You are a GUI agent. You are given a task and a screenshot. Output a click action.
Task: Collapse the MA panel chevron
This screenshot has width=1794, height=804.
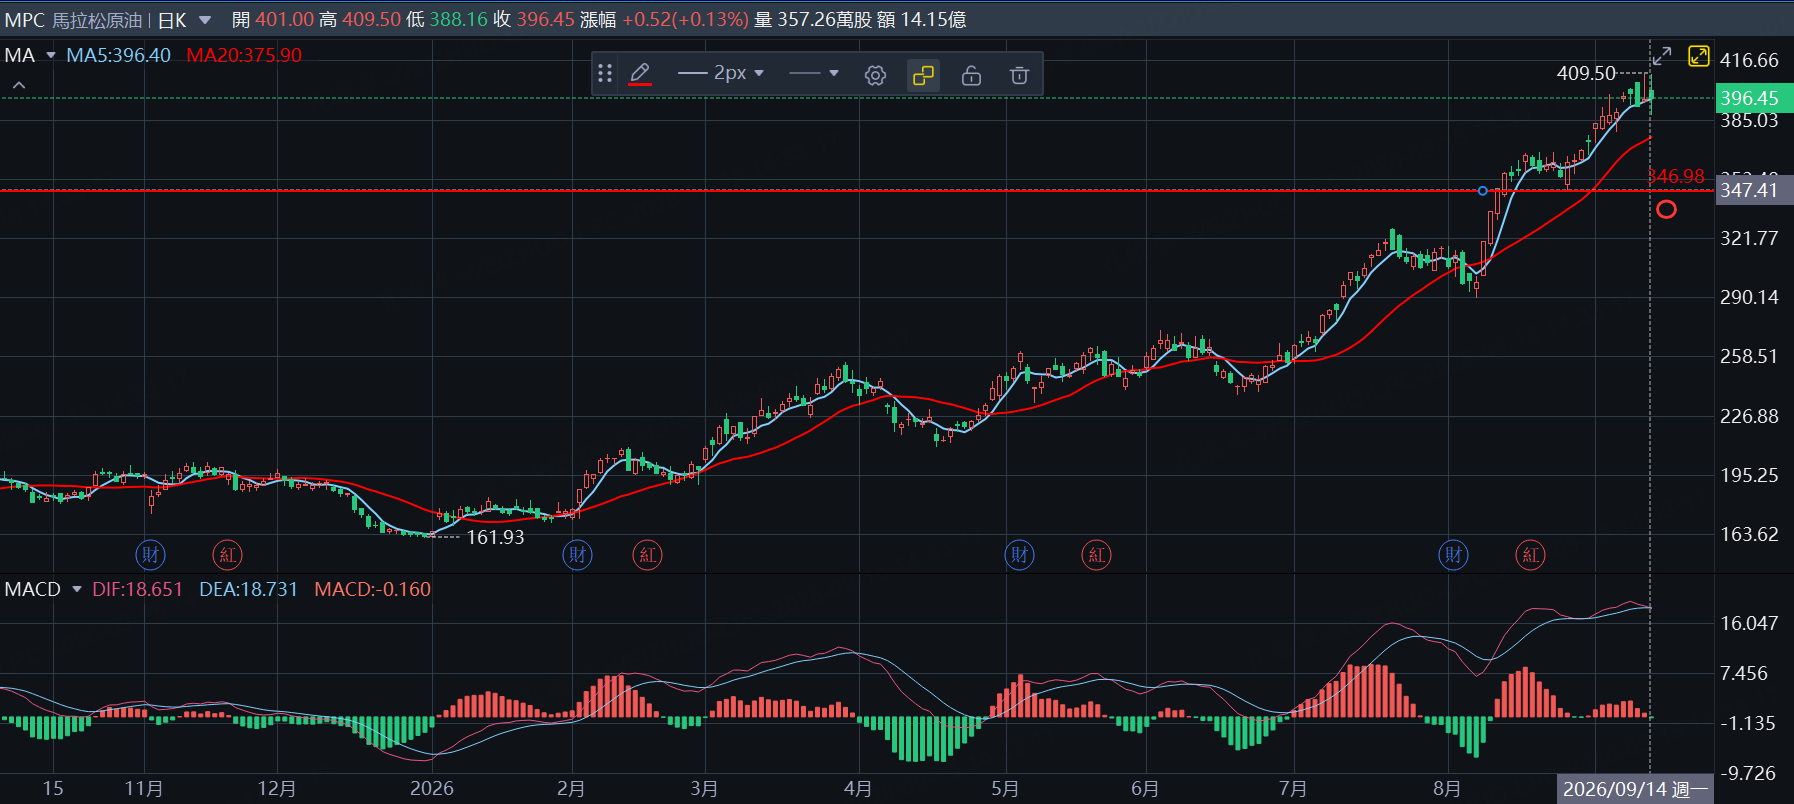pos(19,86)
